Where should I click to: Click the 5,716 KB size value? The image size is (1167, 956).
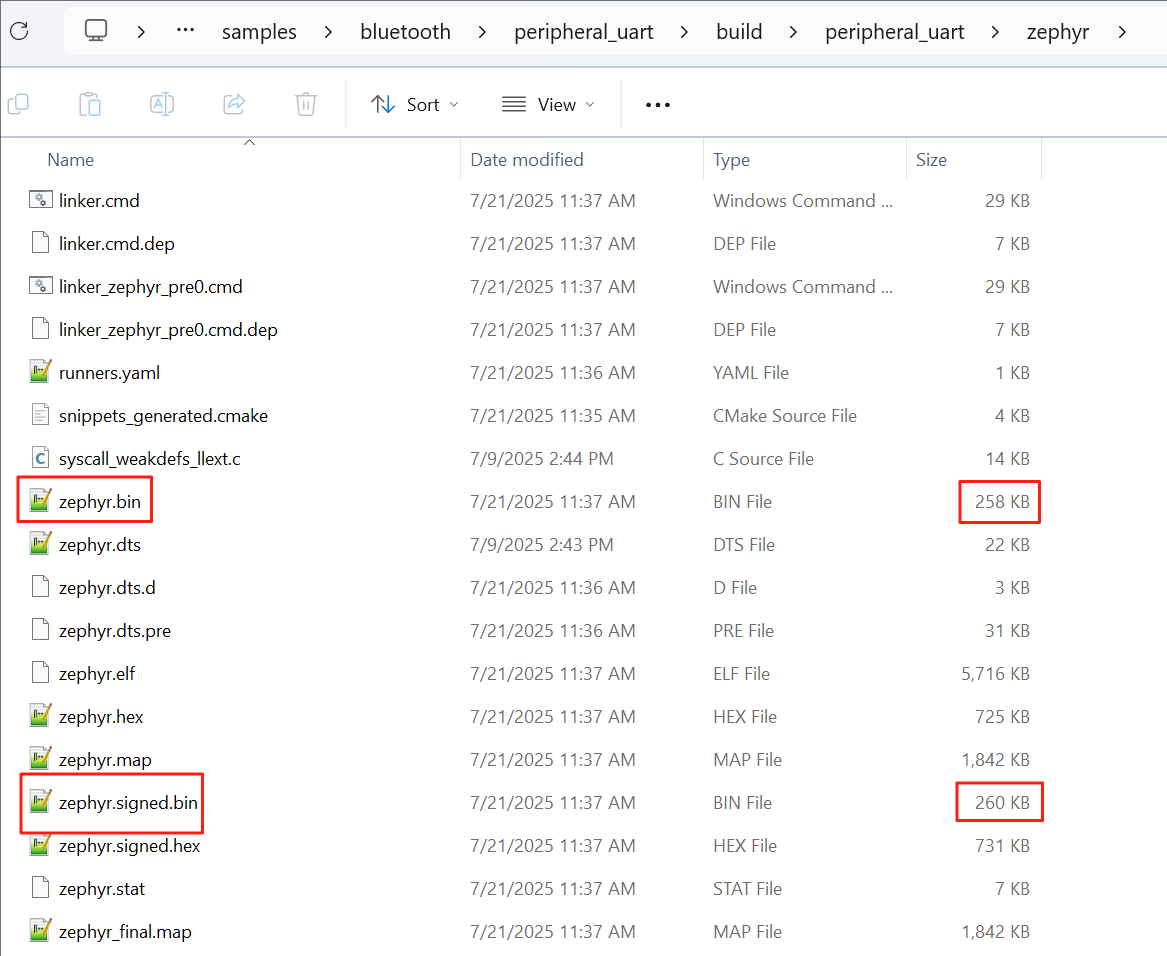[995, 673]
